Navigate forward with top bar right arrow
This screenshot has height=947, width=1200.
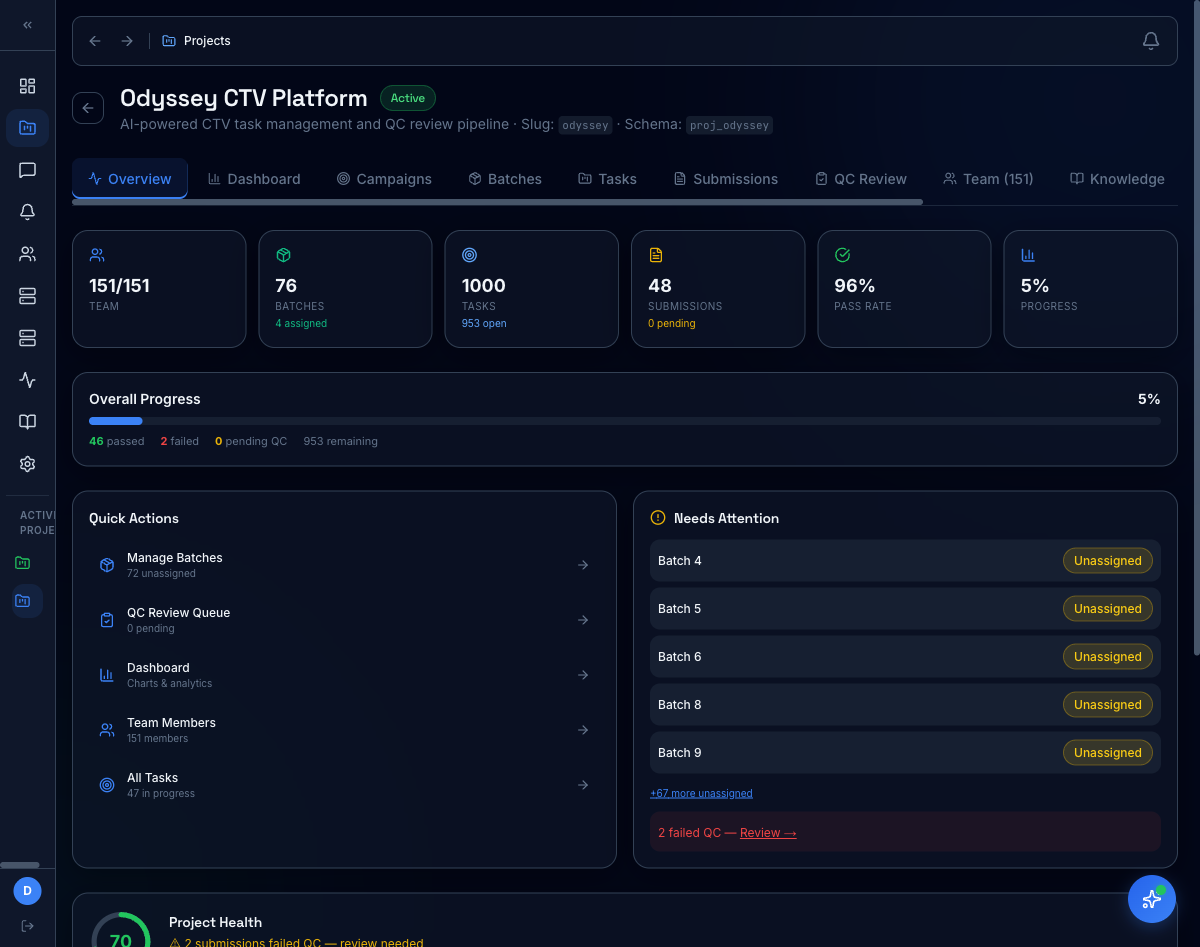pyautogui.click(x=127, y=41)
